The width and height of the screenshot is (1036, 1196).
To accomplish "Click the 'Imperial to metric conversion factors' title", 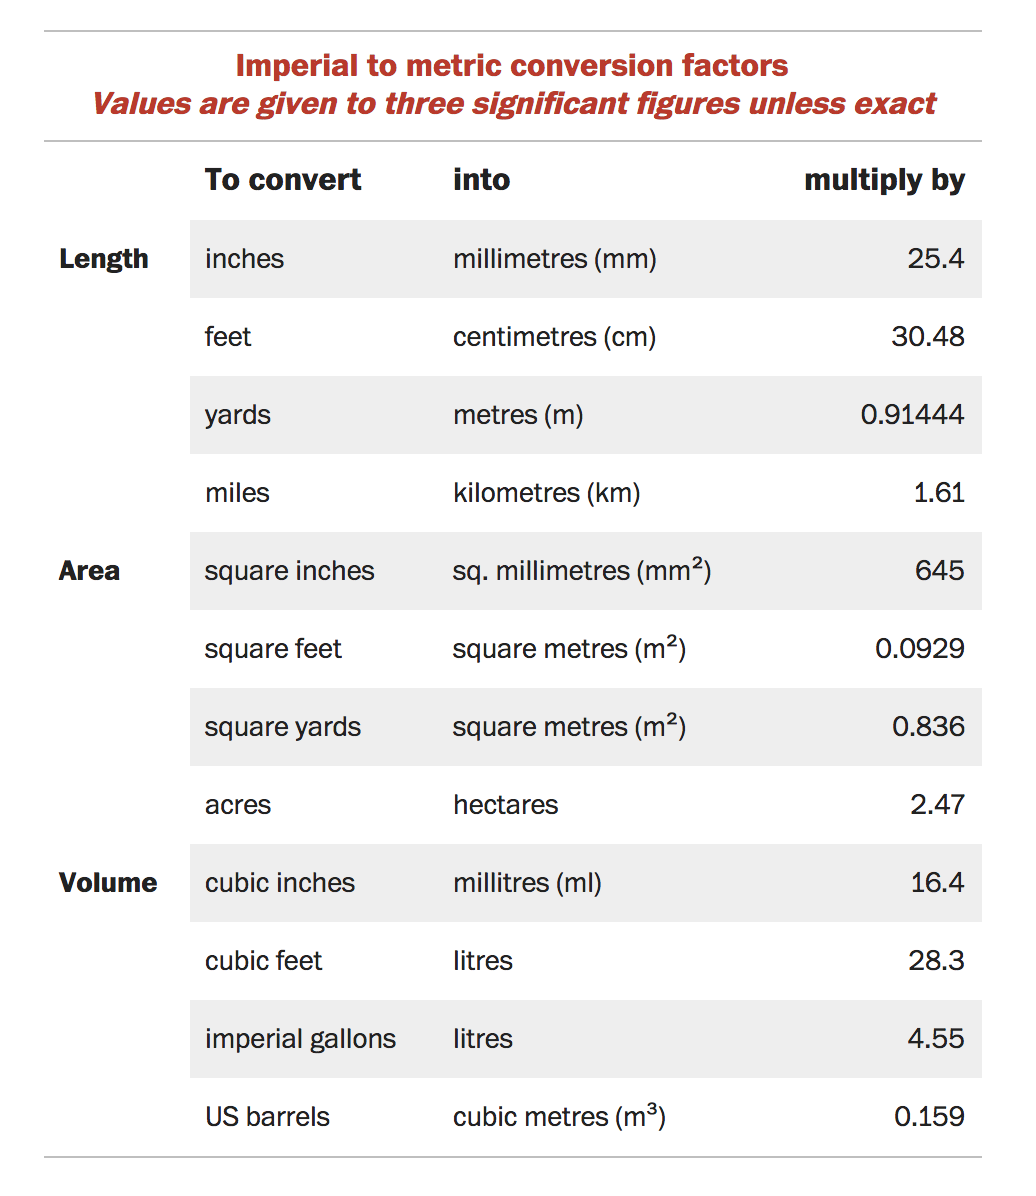I will pos(512,66).
